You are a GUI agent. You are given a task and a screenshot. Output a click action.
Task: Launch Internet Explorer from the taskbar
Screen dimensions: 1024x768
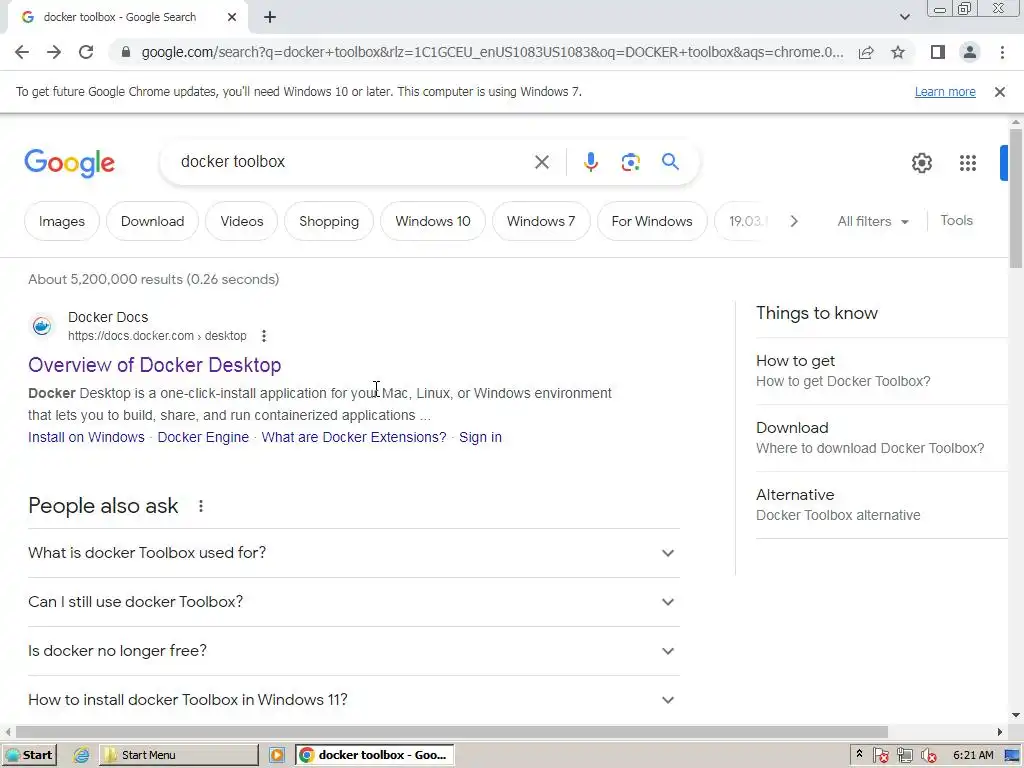(x=82, y=755)
